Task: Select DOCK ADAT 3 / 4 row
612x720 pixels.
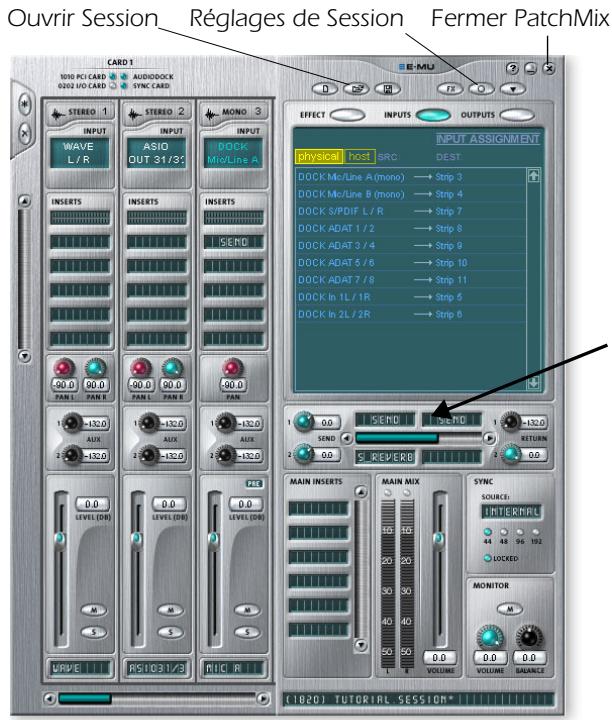Action: [x=410, y=246]
